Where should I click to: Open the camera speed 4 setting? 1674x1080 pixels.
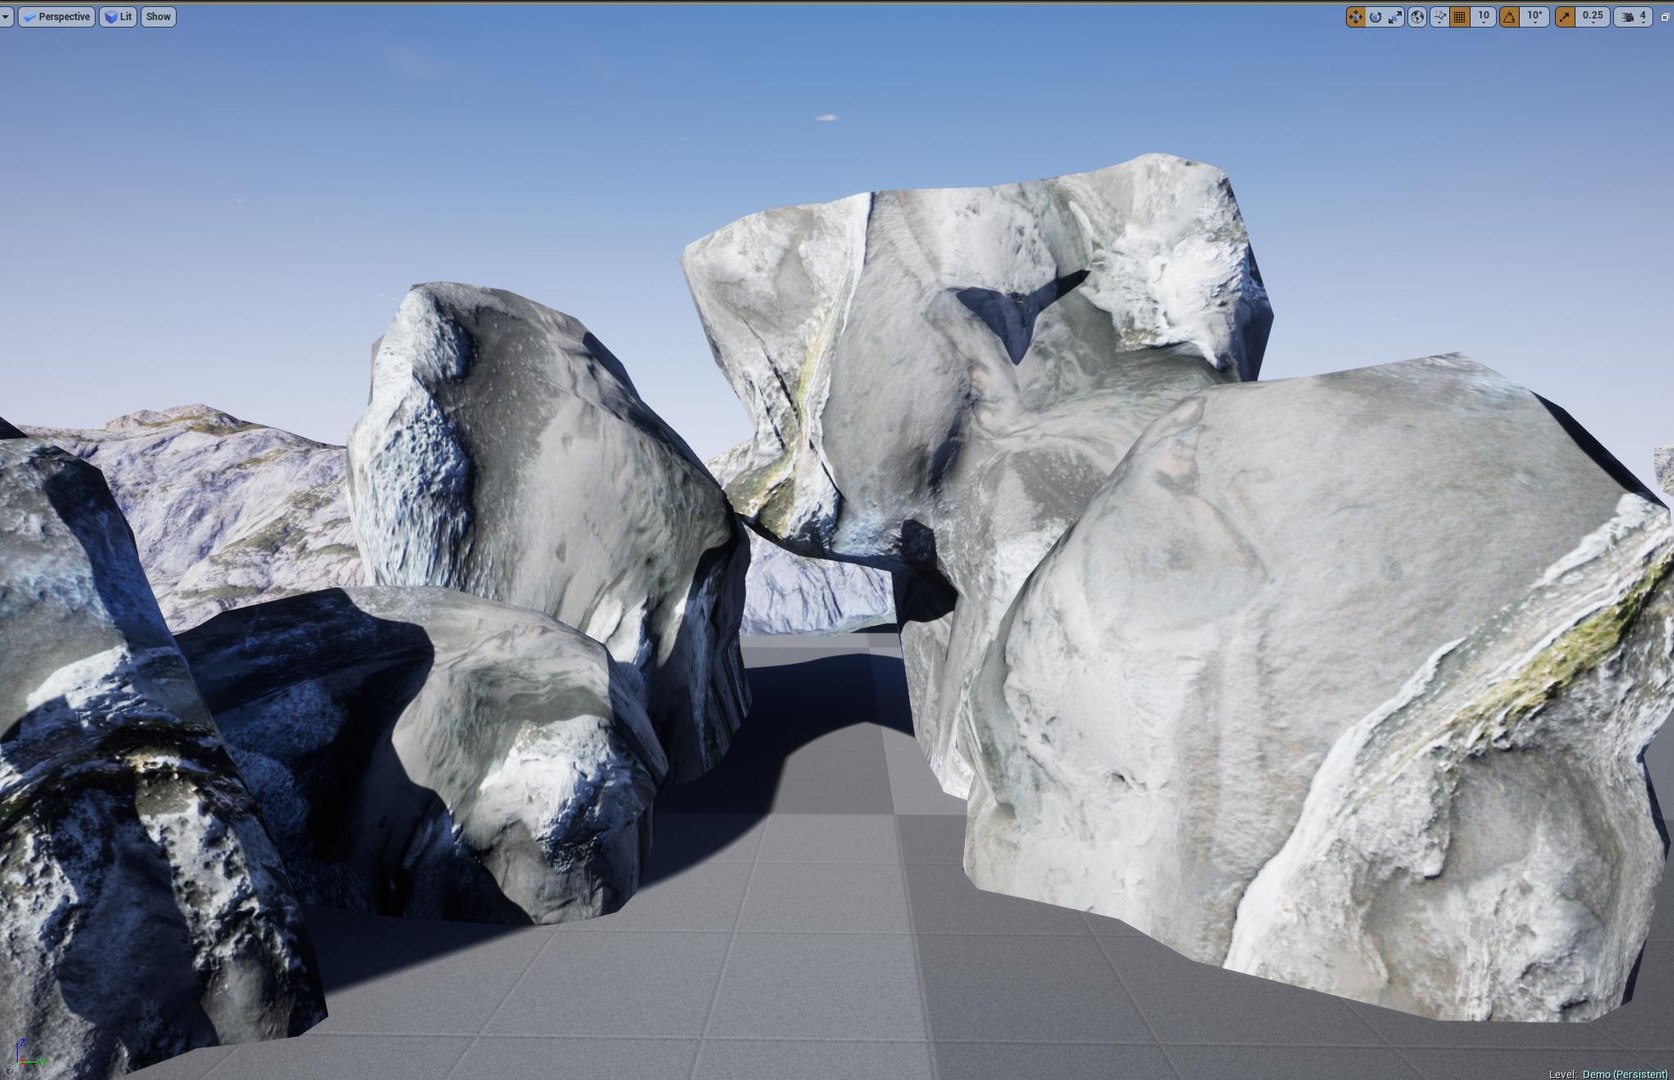click(1633, 17)
